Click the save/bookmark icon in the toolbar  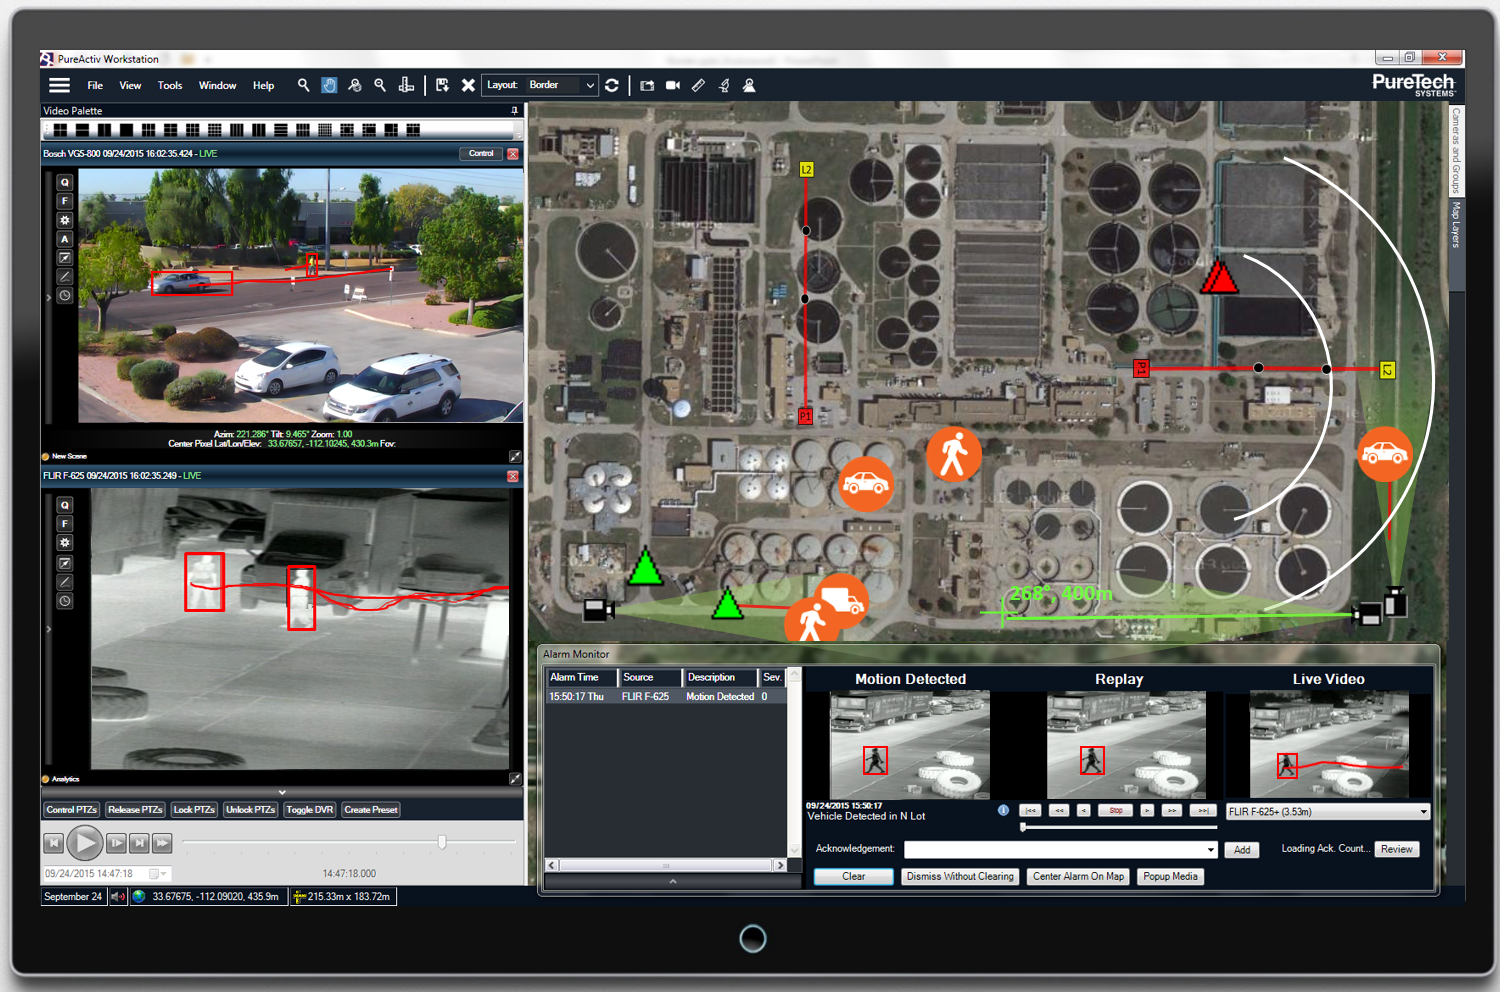tap(441, 85)
